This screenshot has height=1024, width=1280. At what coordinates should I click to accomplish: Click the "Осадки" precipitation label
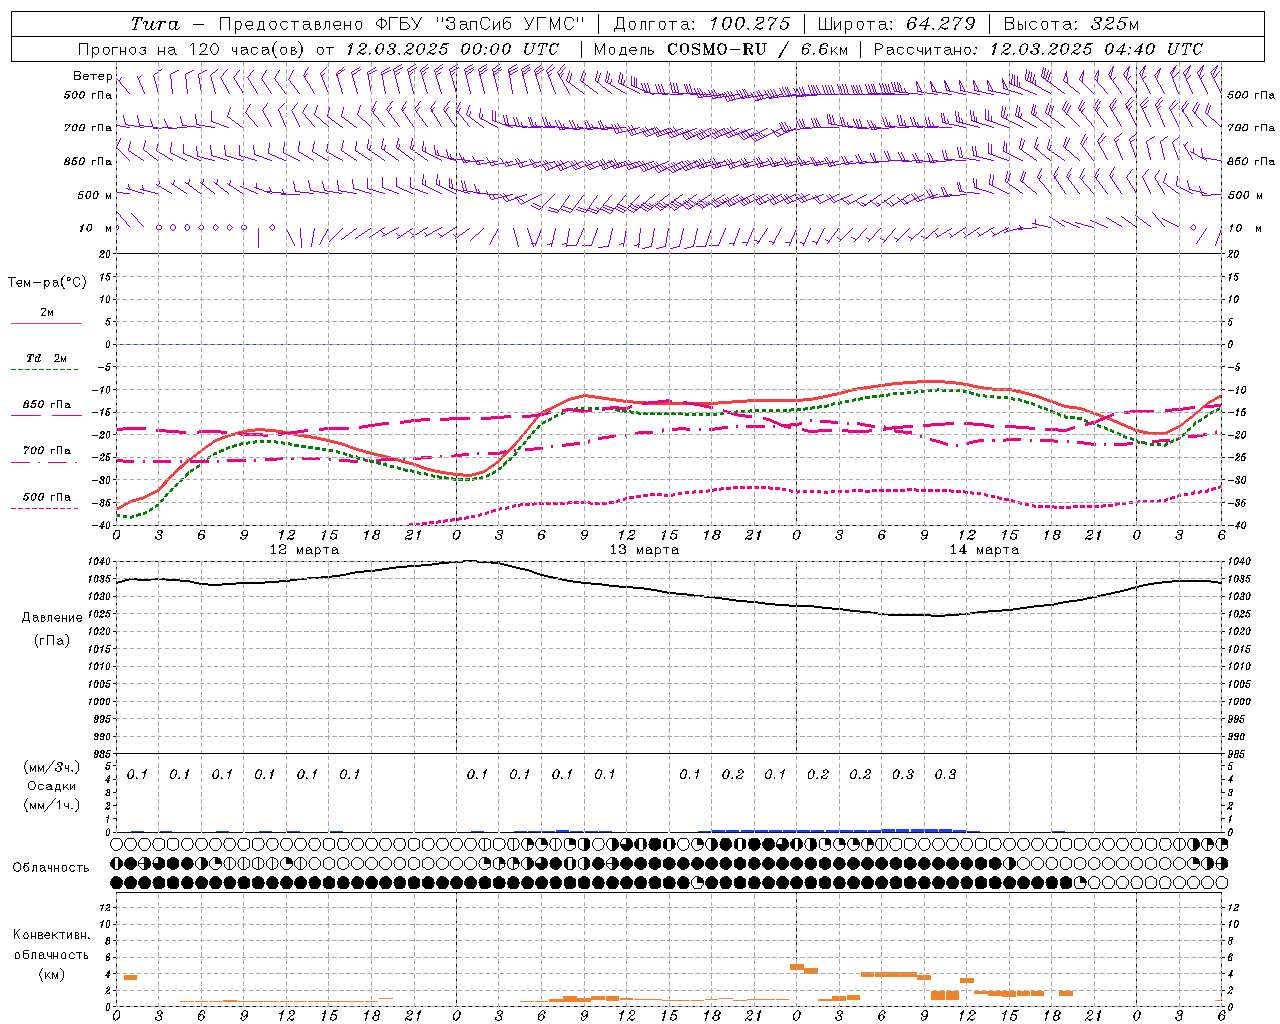pyautogui.click(x=52, y=786)
